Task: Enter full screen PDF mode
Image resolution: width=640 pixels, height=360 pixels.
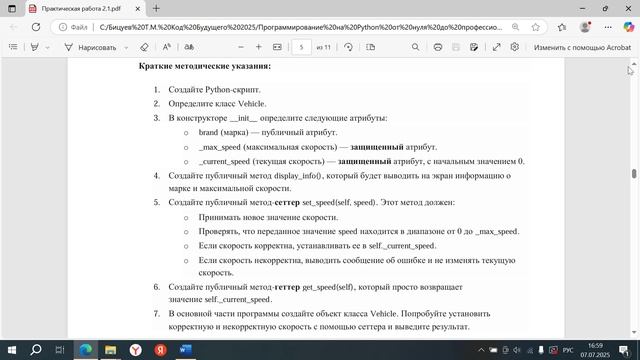Action: 496,47
